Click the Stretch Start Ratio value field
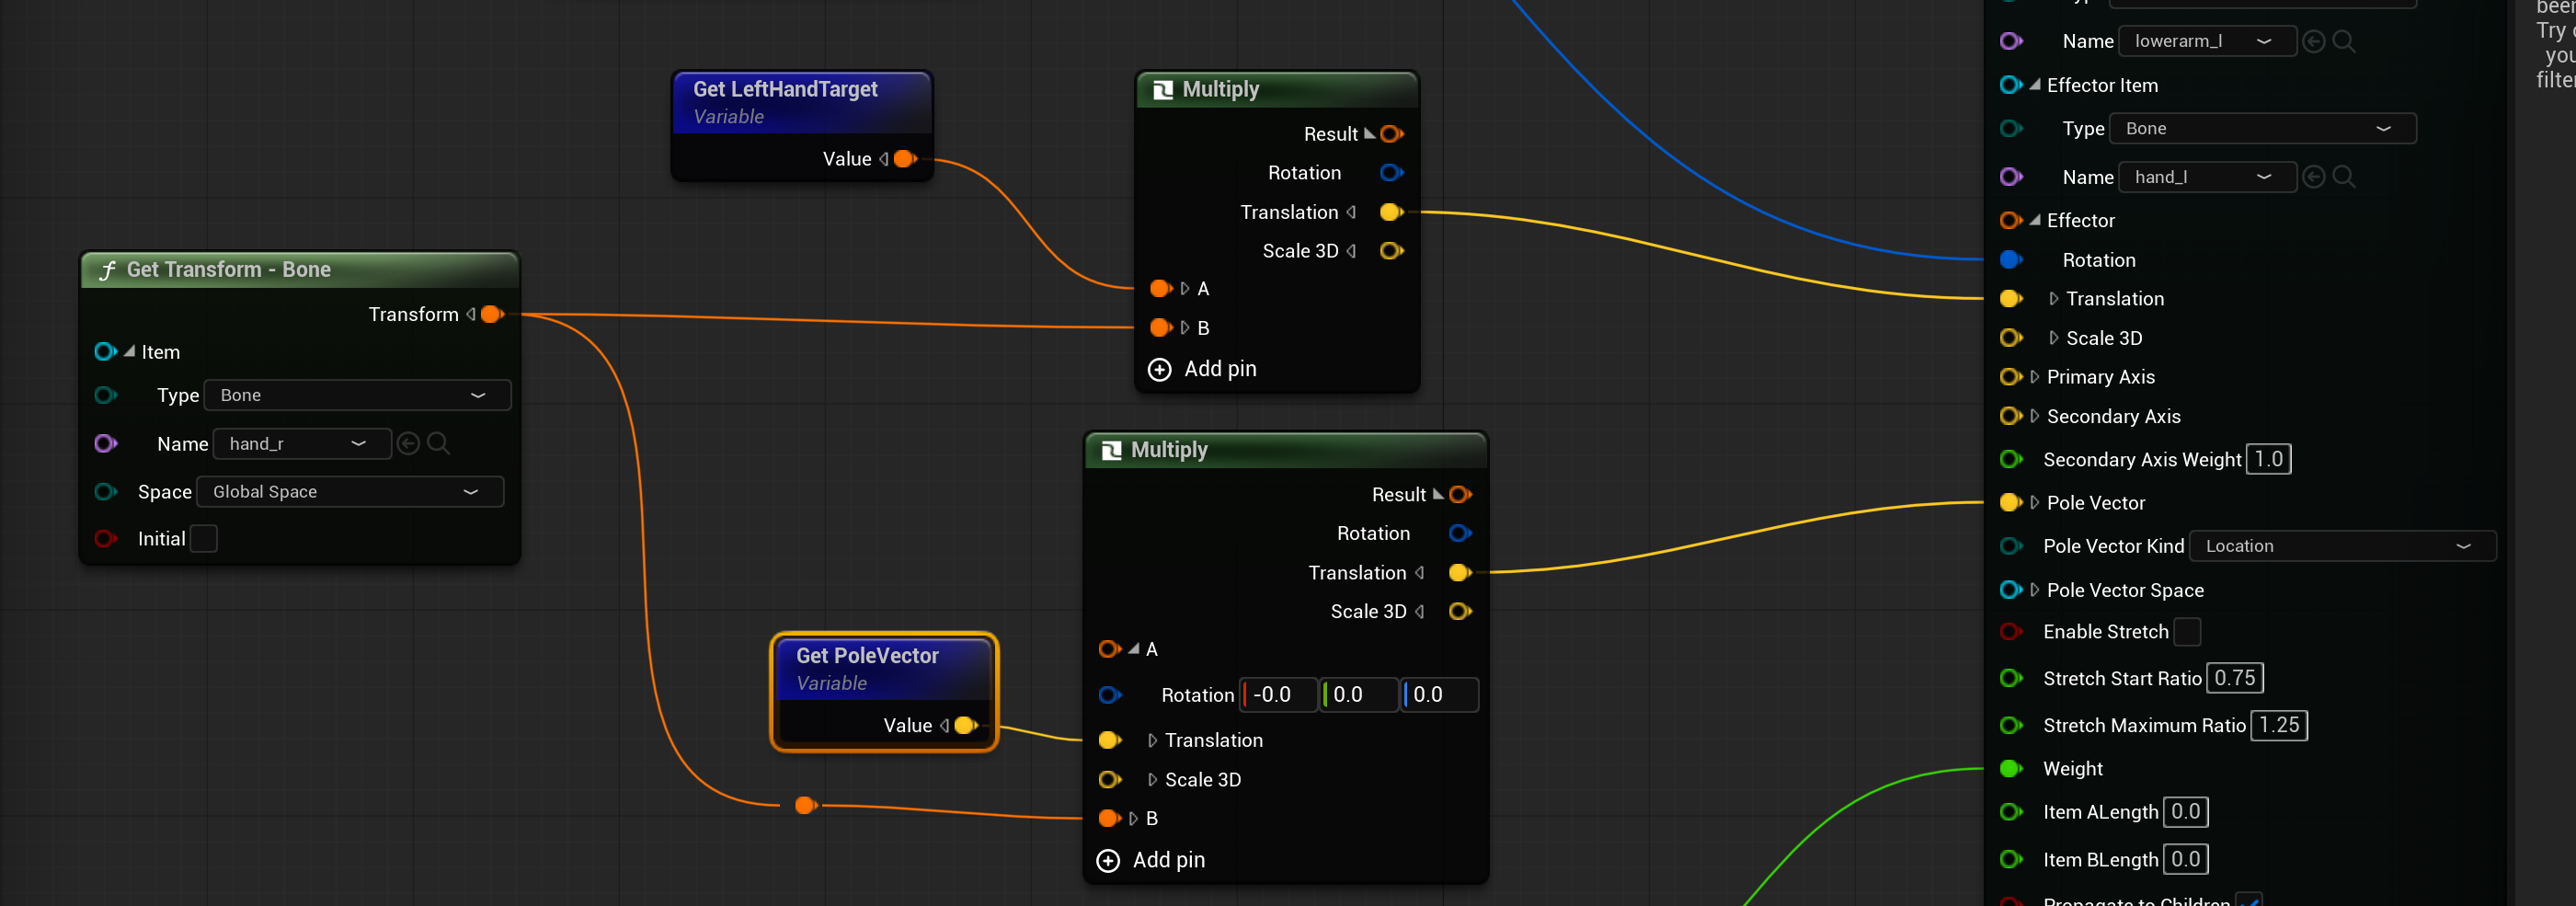2576x906 pixels. [x=2234, y=678]
